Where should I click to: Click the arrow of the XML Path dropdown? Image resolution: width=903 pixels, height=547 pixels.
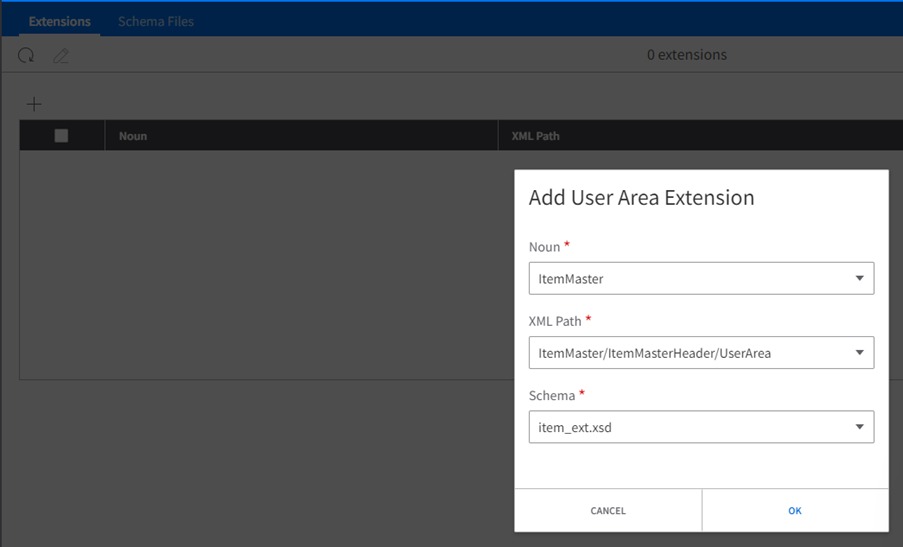pyautogui.click(x=860, y=353)
